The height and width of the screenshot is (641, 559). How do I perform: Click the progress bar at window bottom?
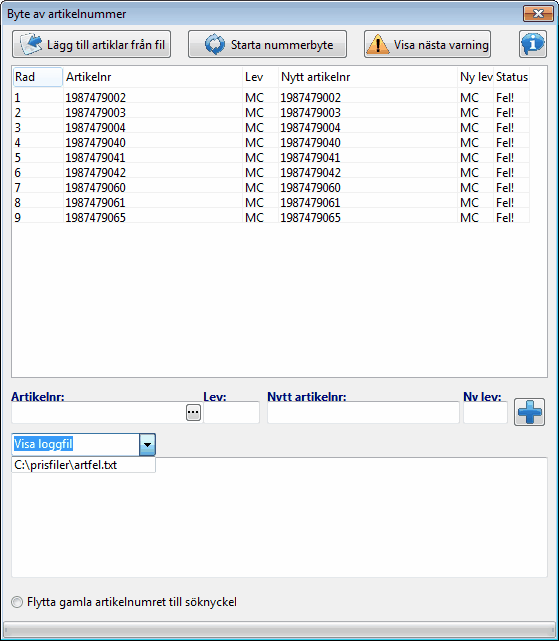[x=279, y=628]
